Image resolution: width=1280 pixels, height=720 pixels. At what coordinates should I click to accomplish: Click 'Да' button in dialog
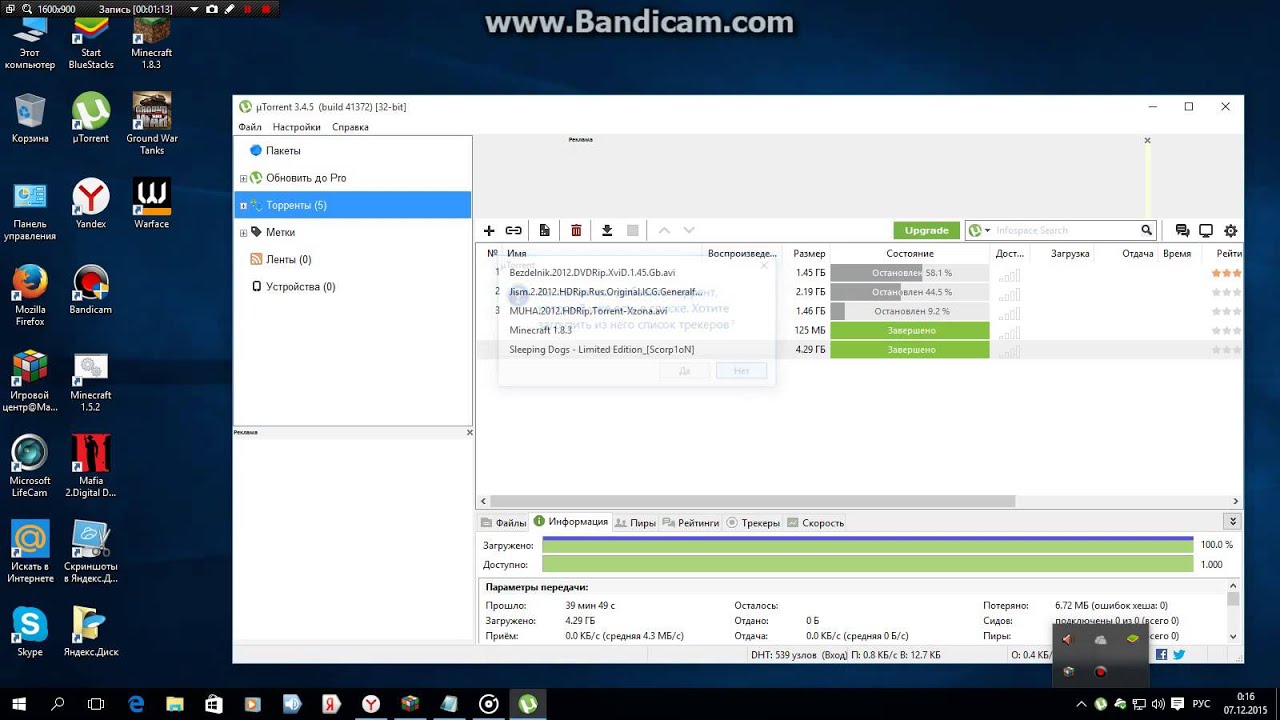pos(685,370)
